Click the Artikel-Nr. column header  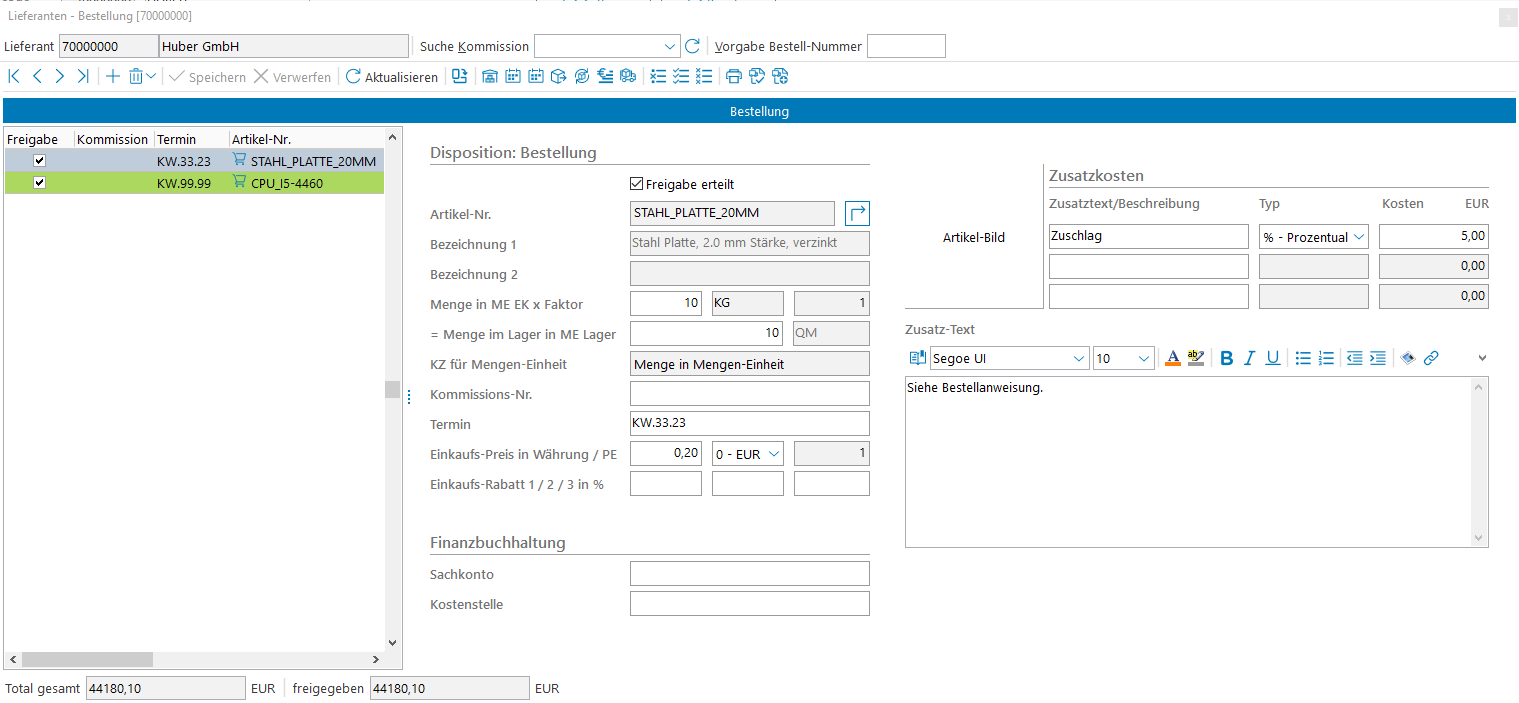point(262,140)
